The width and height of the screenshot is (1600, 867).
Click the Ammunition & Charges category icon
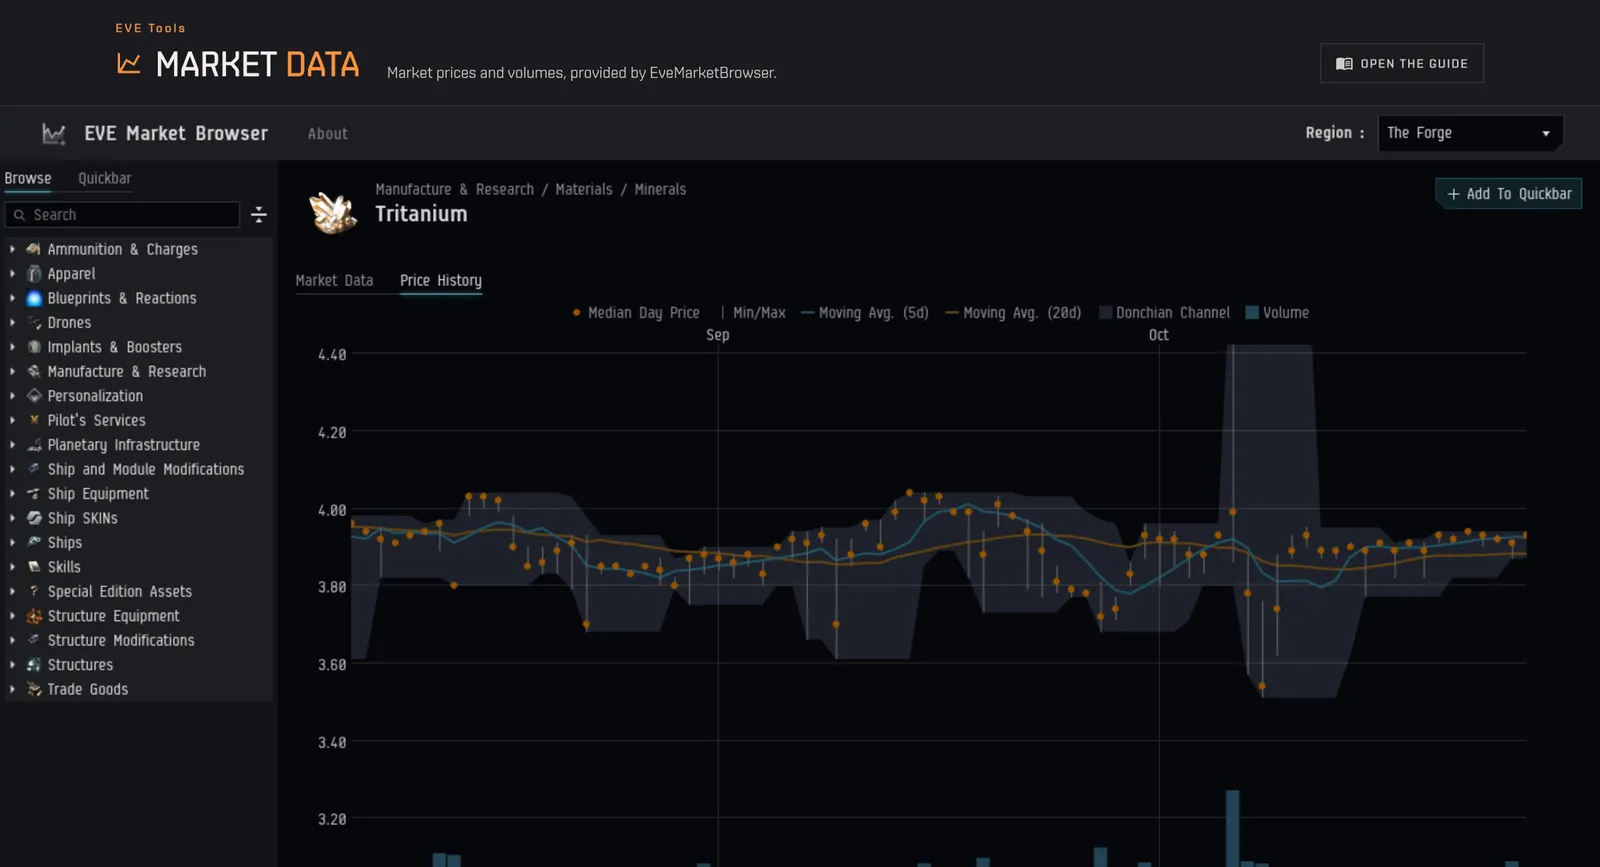[x=34, y=249]
